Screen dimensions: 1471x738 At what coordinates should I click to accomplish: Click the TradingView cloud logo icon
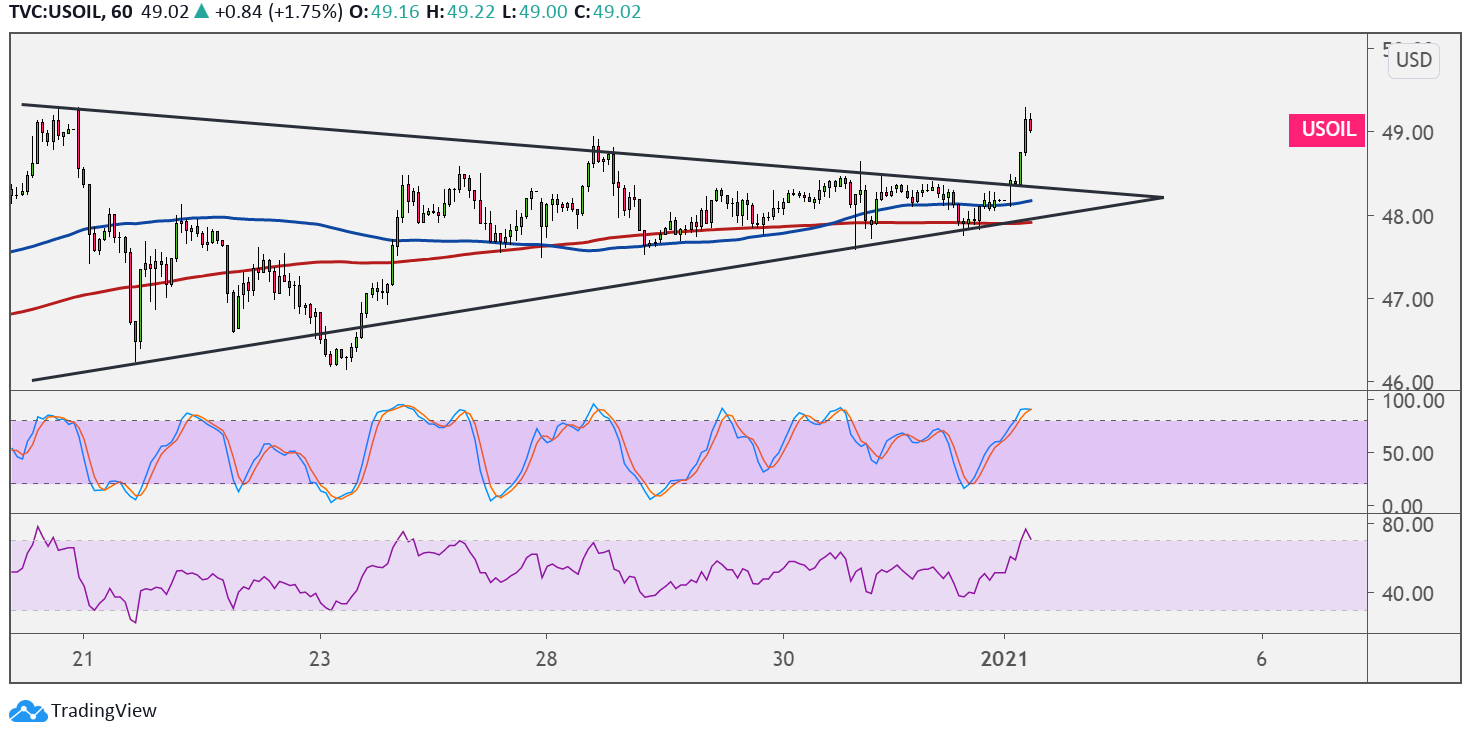pos(28,711)
